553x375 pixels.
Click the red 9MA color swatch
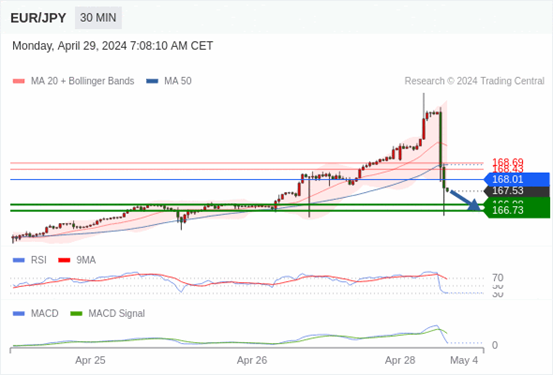[x=64, y=260]
